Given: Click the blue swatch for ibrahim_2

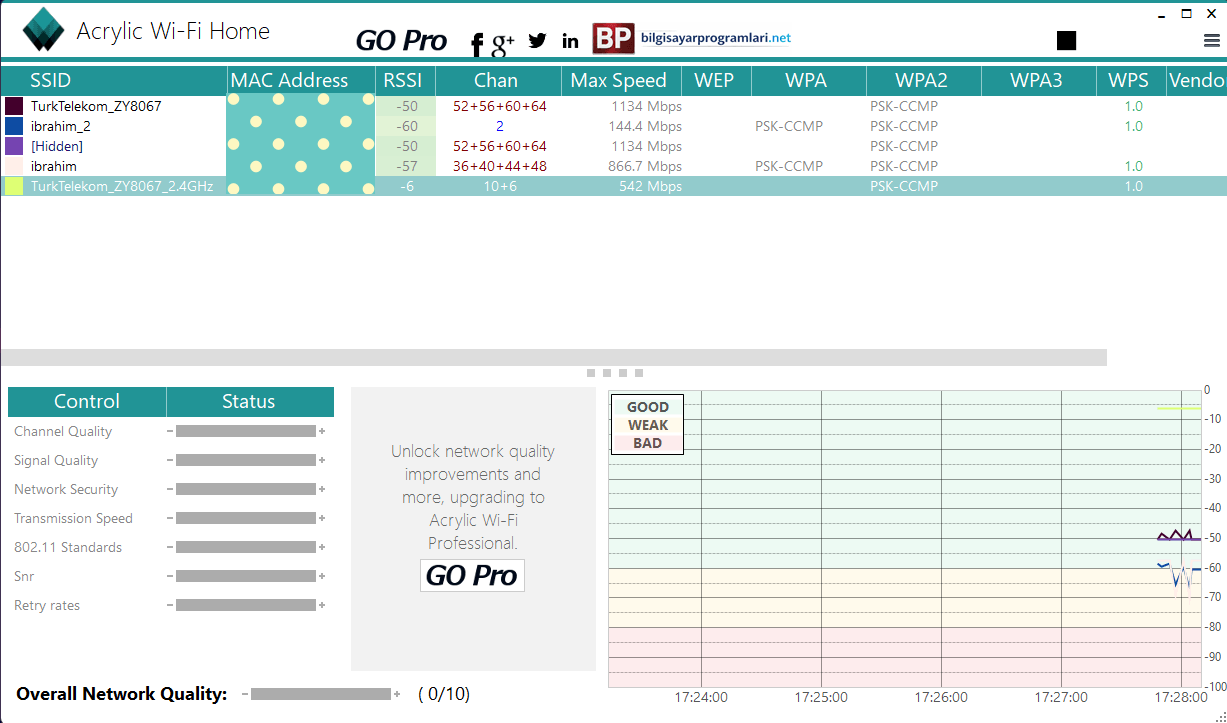Looking at the screenshot, I should 14,126.
